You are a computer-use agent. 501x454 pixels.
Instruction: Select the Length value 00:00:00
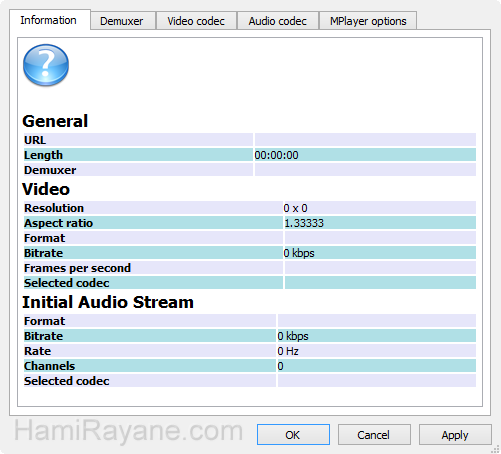(276, 155)
